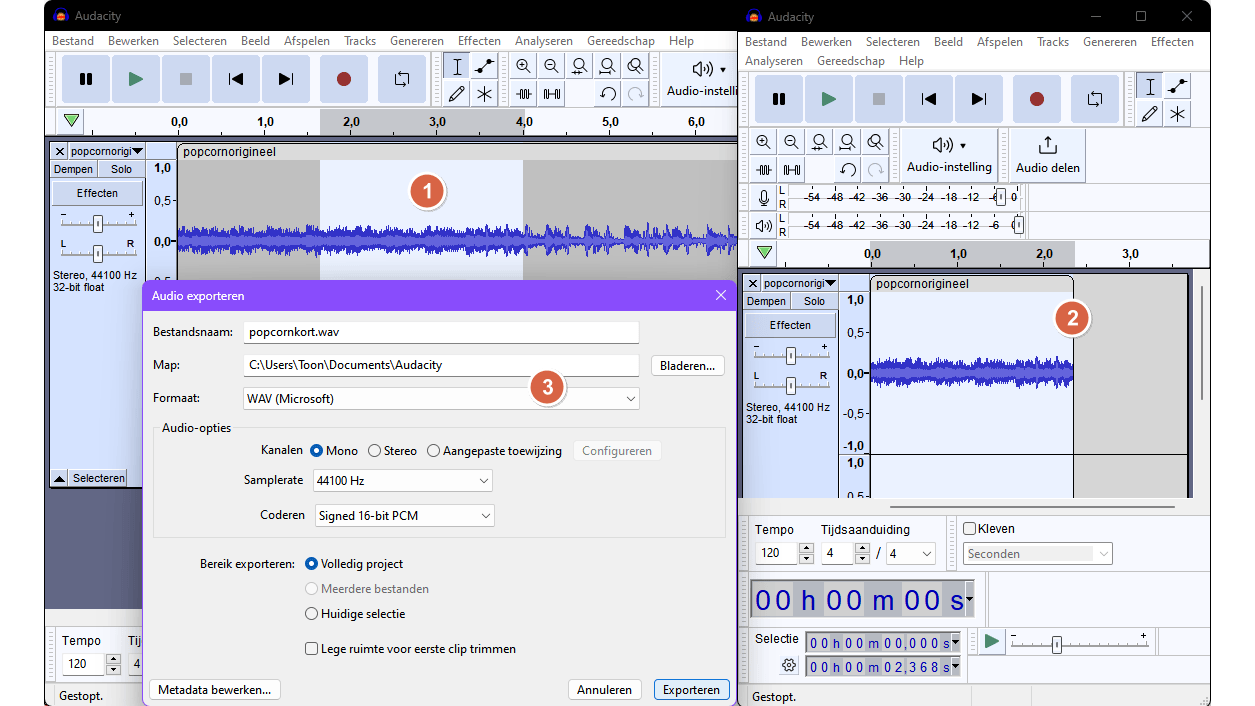Pick the Draw tool pencil icon

456,93
